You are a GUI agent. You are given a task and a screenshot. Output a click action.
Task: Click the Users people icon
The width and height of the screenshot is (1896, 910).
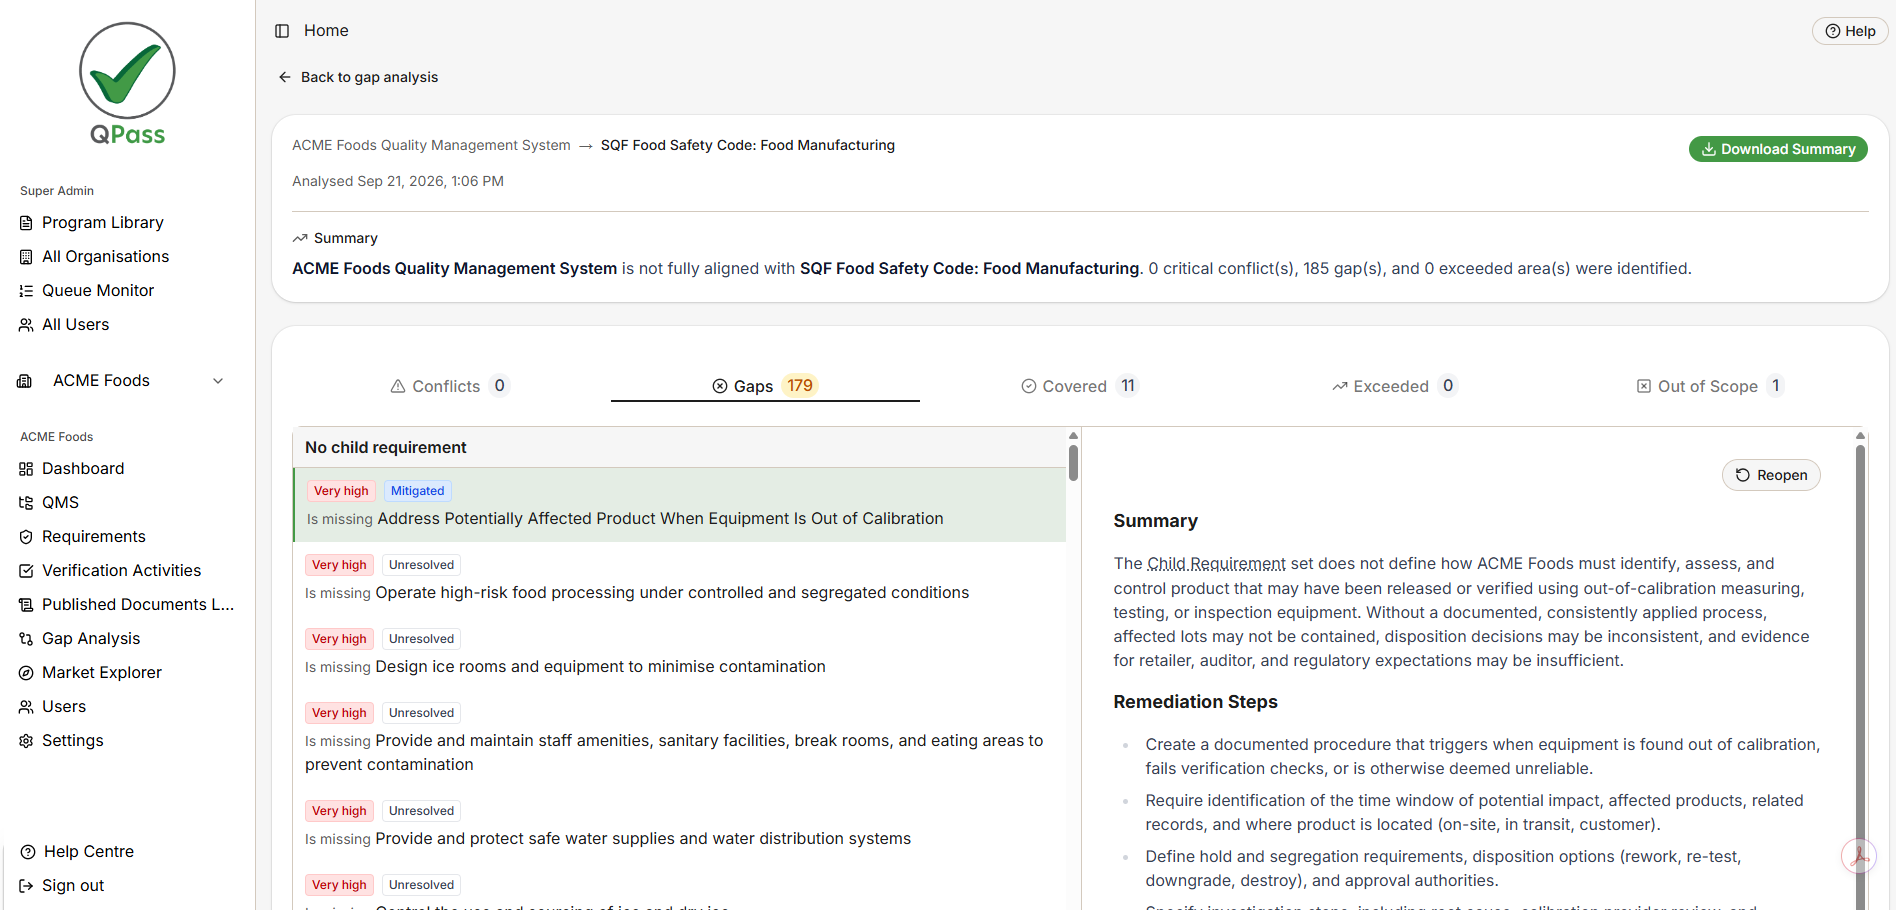[26, 707]
